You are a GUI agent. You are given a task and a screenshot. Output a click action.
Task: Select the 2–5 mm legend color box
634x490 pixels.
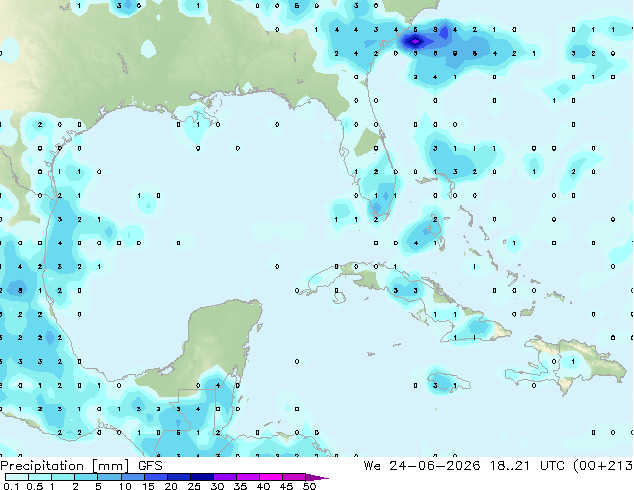point(86,477)
